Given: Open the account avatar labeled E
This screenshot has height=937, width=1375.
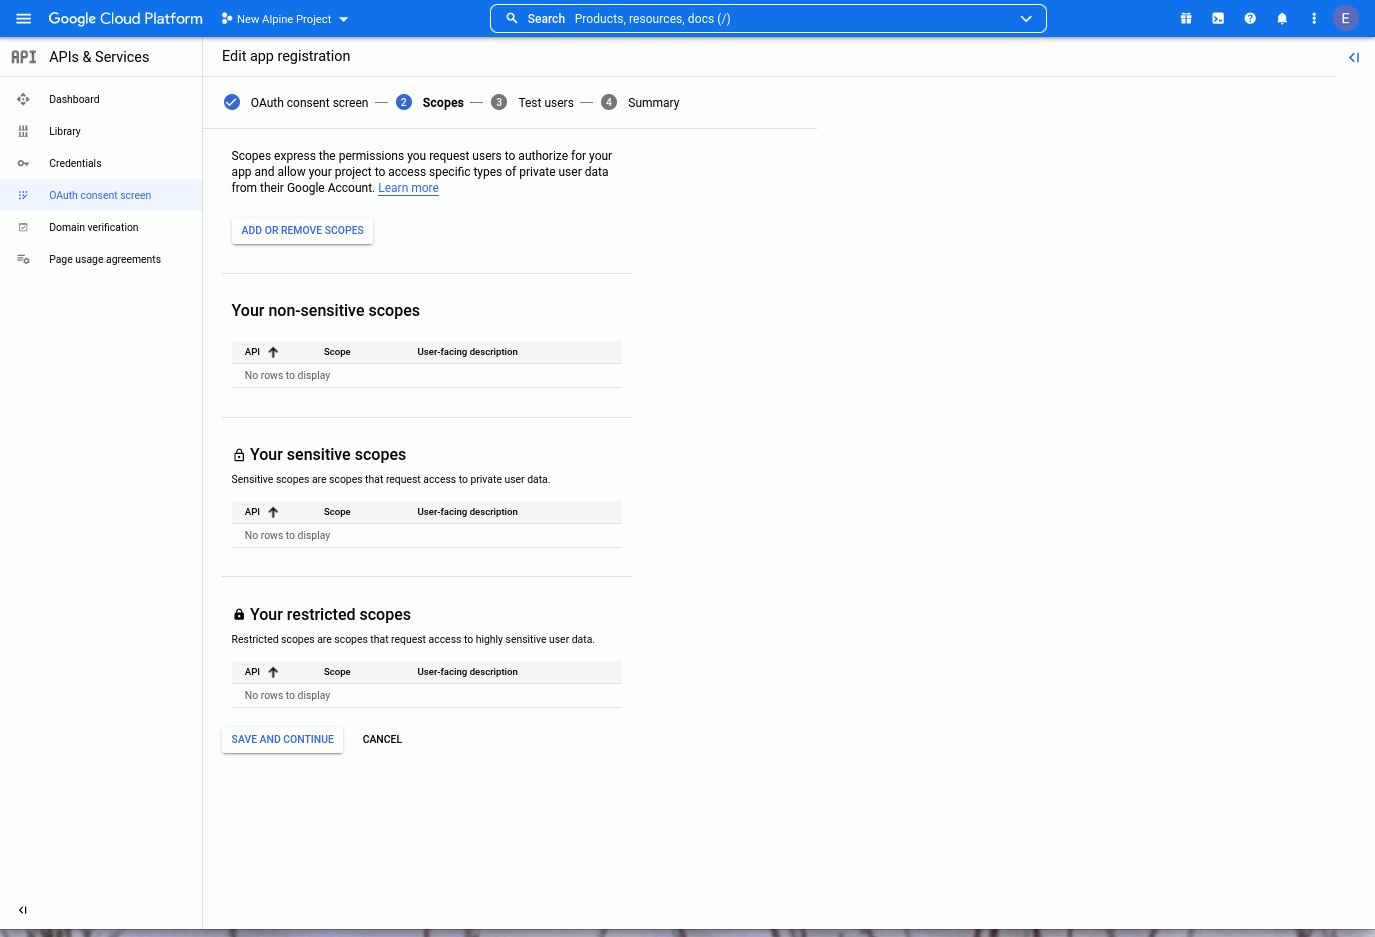Looking at the screenshot, I should point(1346,19).
